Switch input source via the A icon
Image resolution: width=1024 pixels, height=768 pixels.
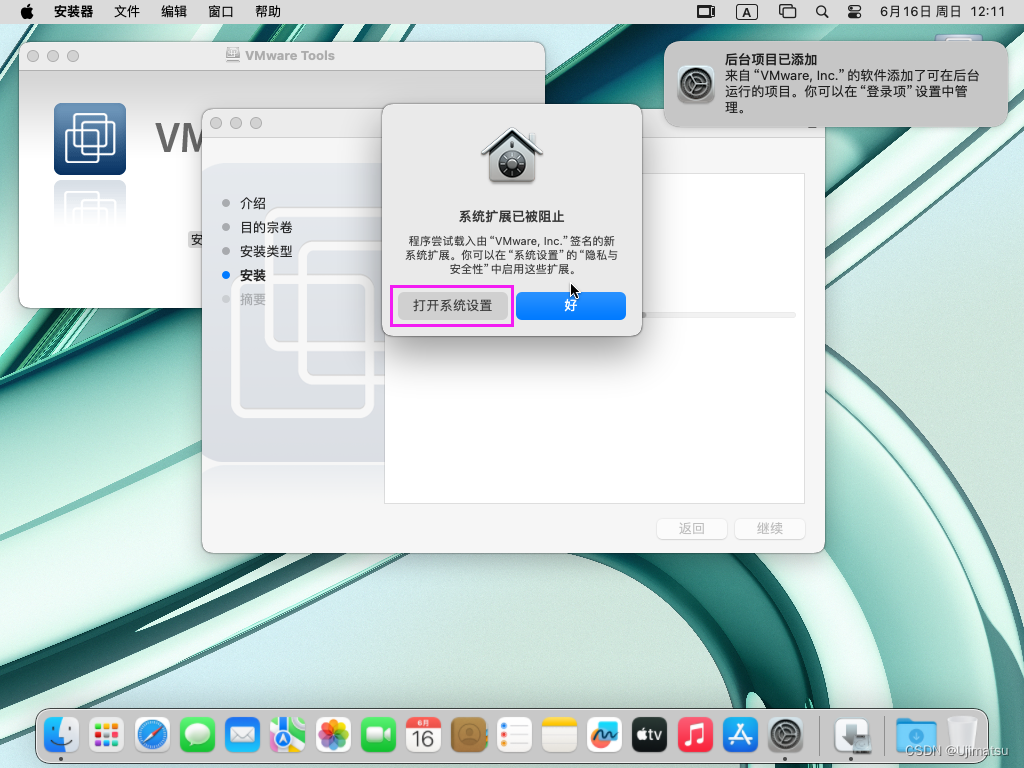(746, 12)
